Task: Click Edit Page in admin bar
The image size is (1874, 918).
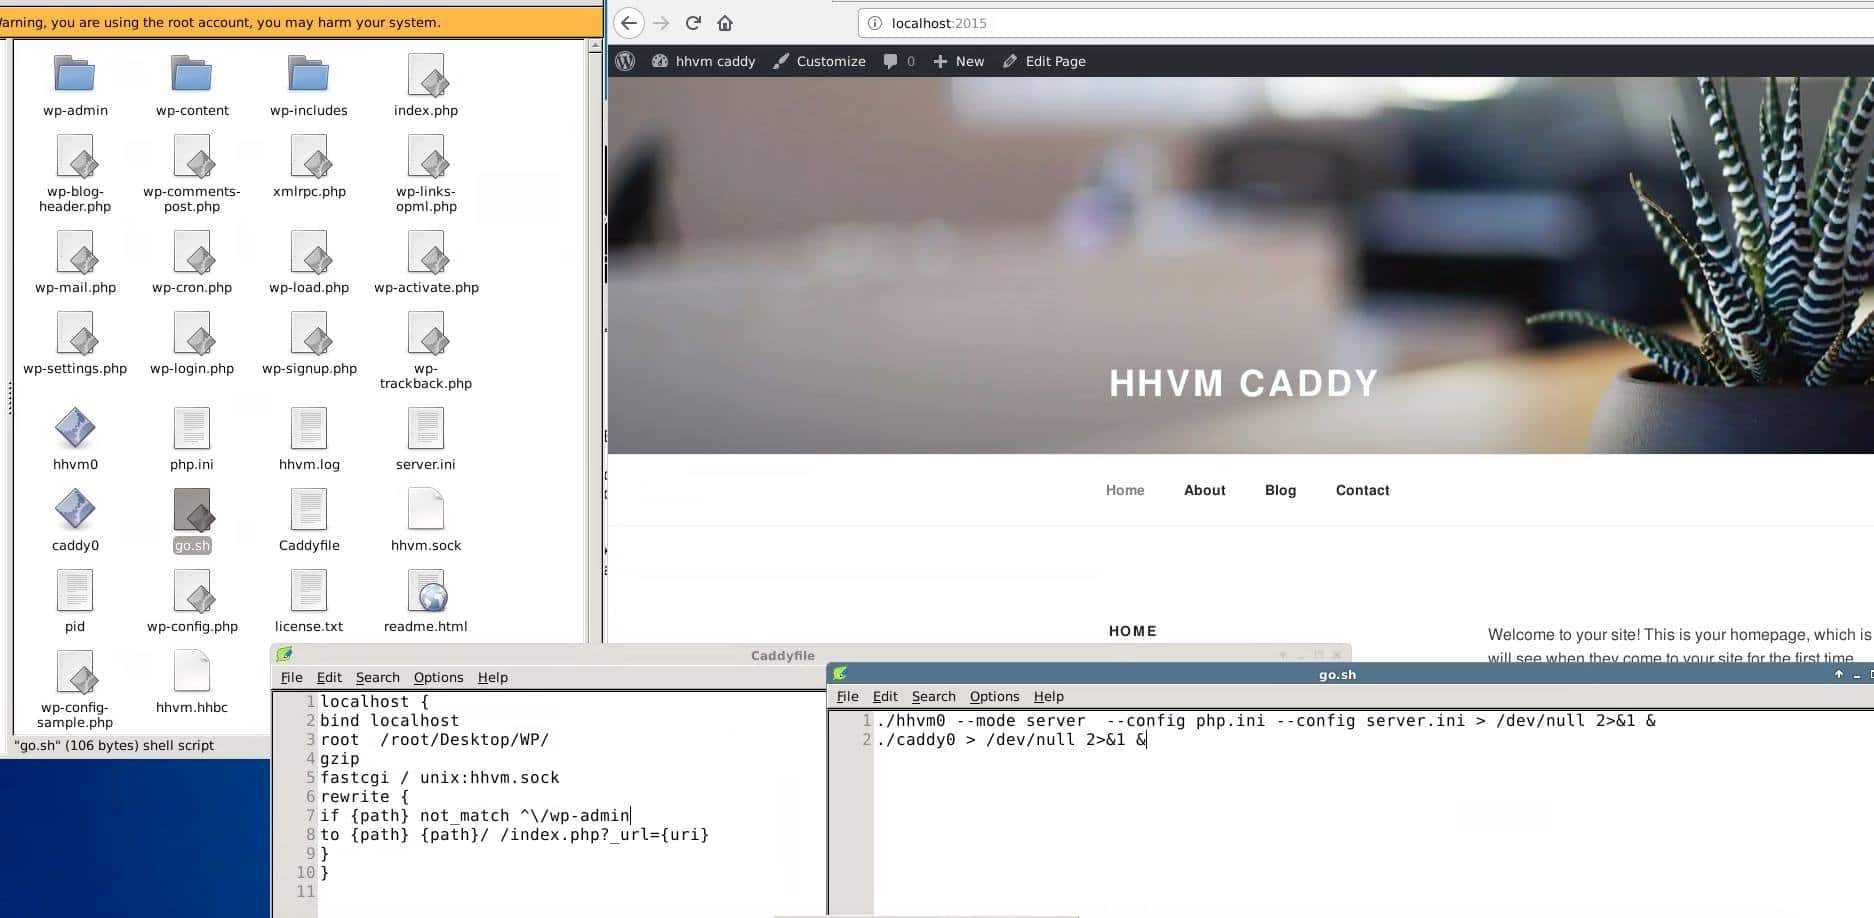Action: click(1044, 61)
